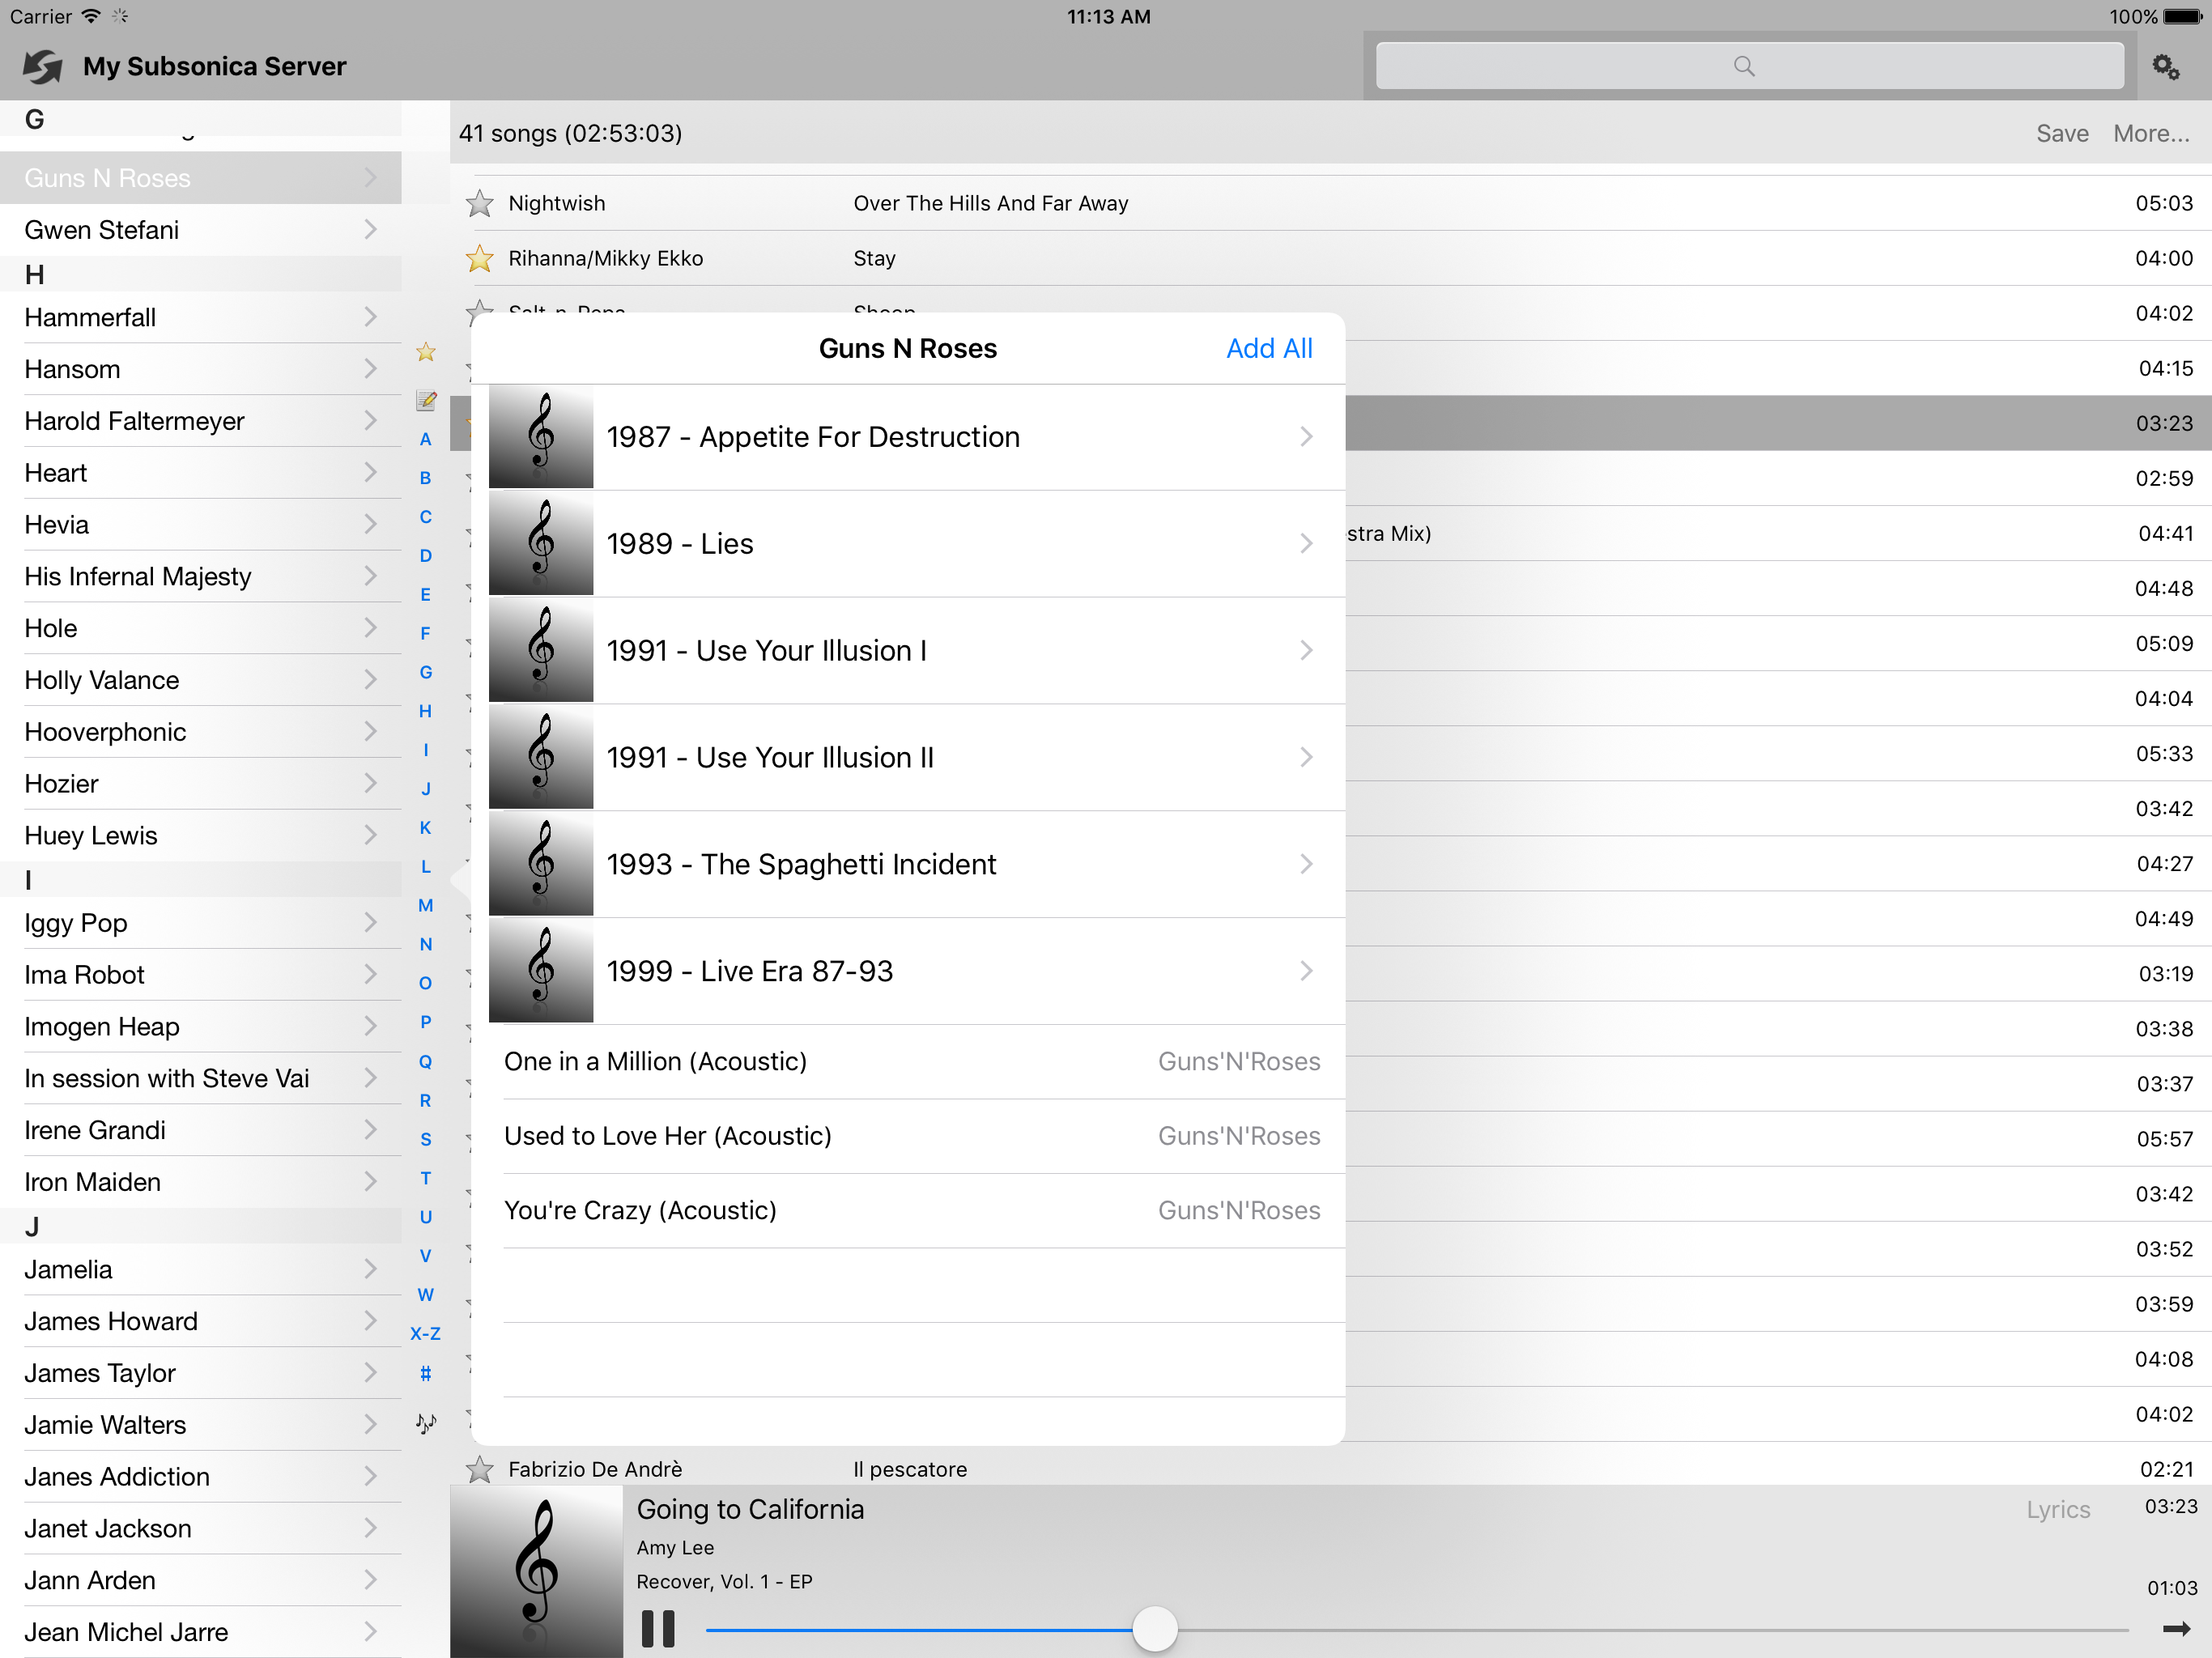2212x1658 pixels.
Task: Expand 1999 - Live Era 87-93 chevron
Action: tap(1306, 972)
